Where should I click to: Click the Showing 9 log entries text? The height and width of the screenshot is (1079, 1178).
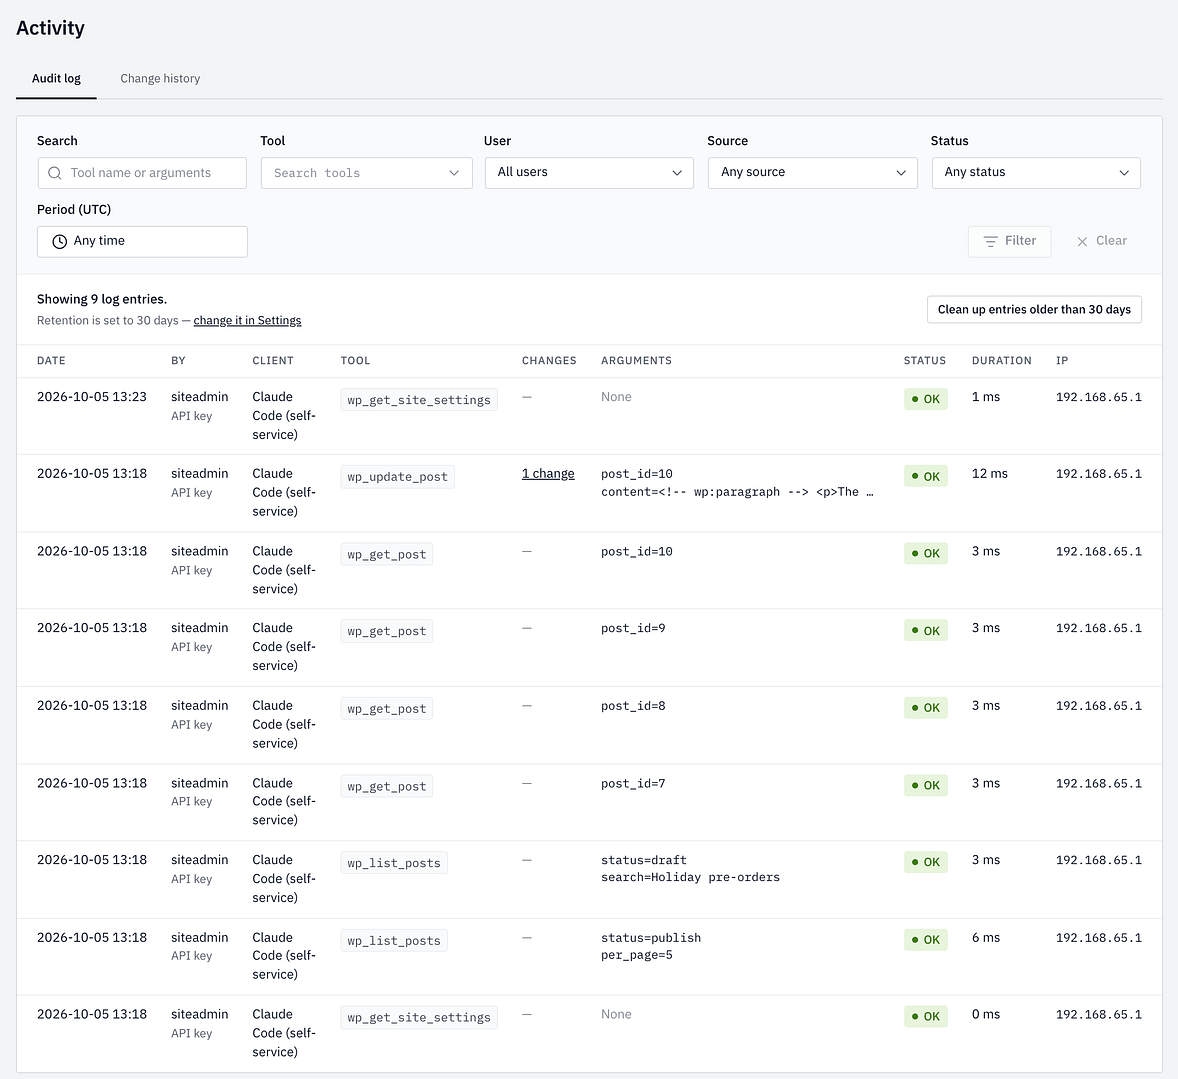point(102,299)
